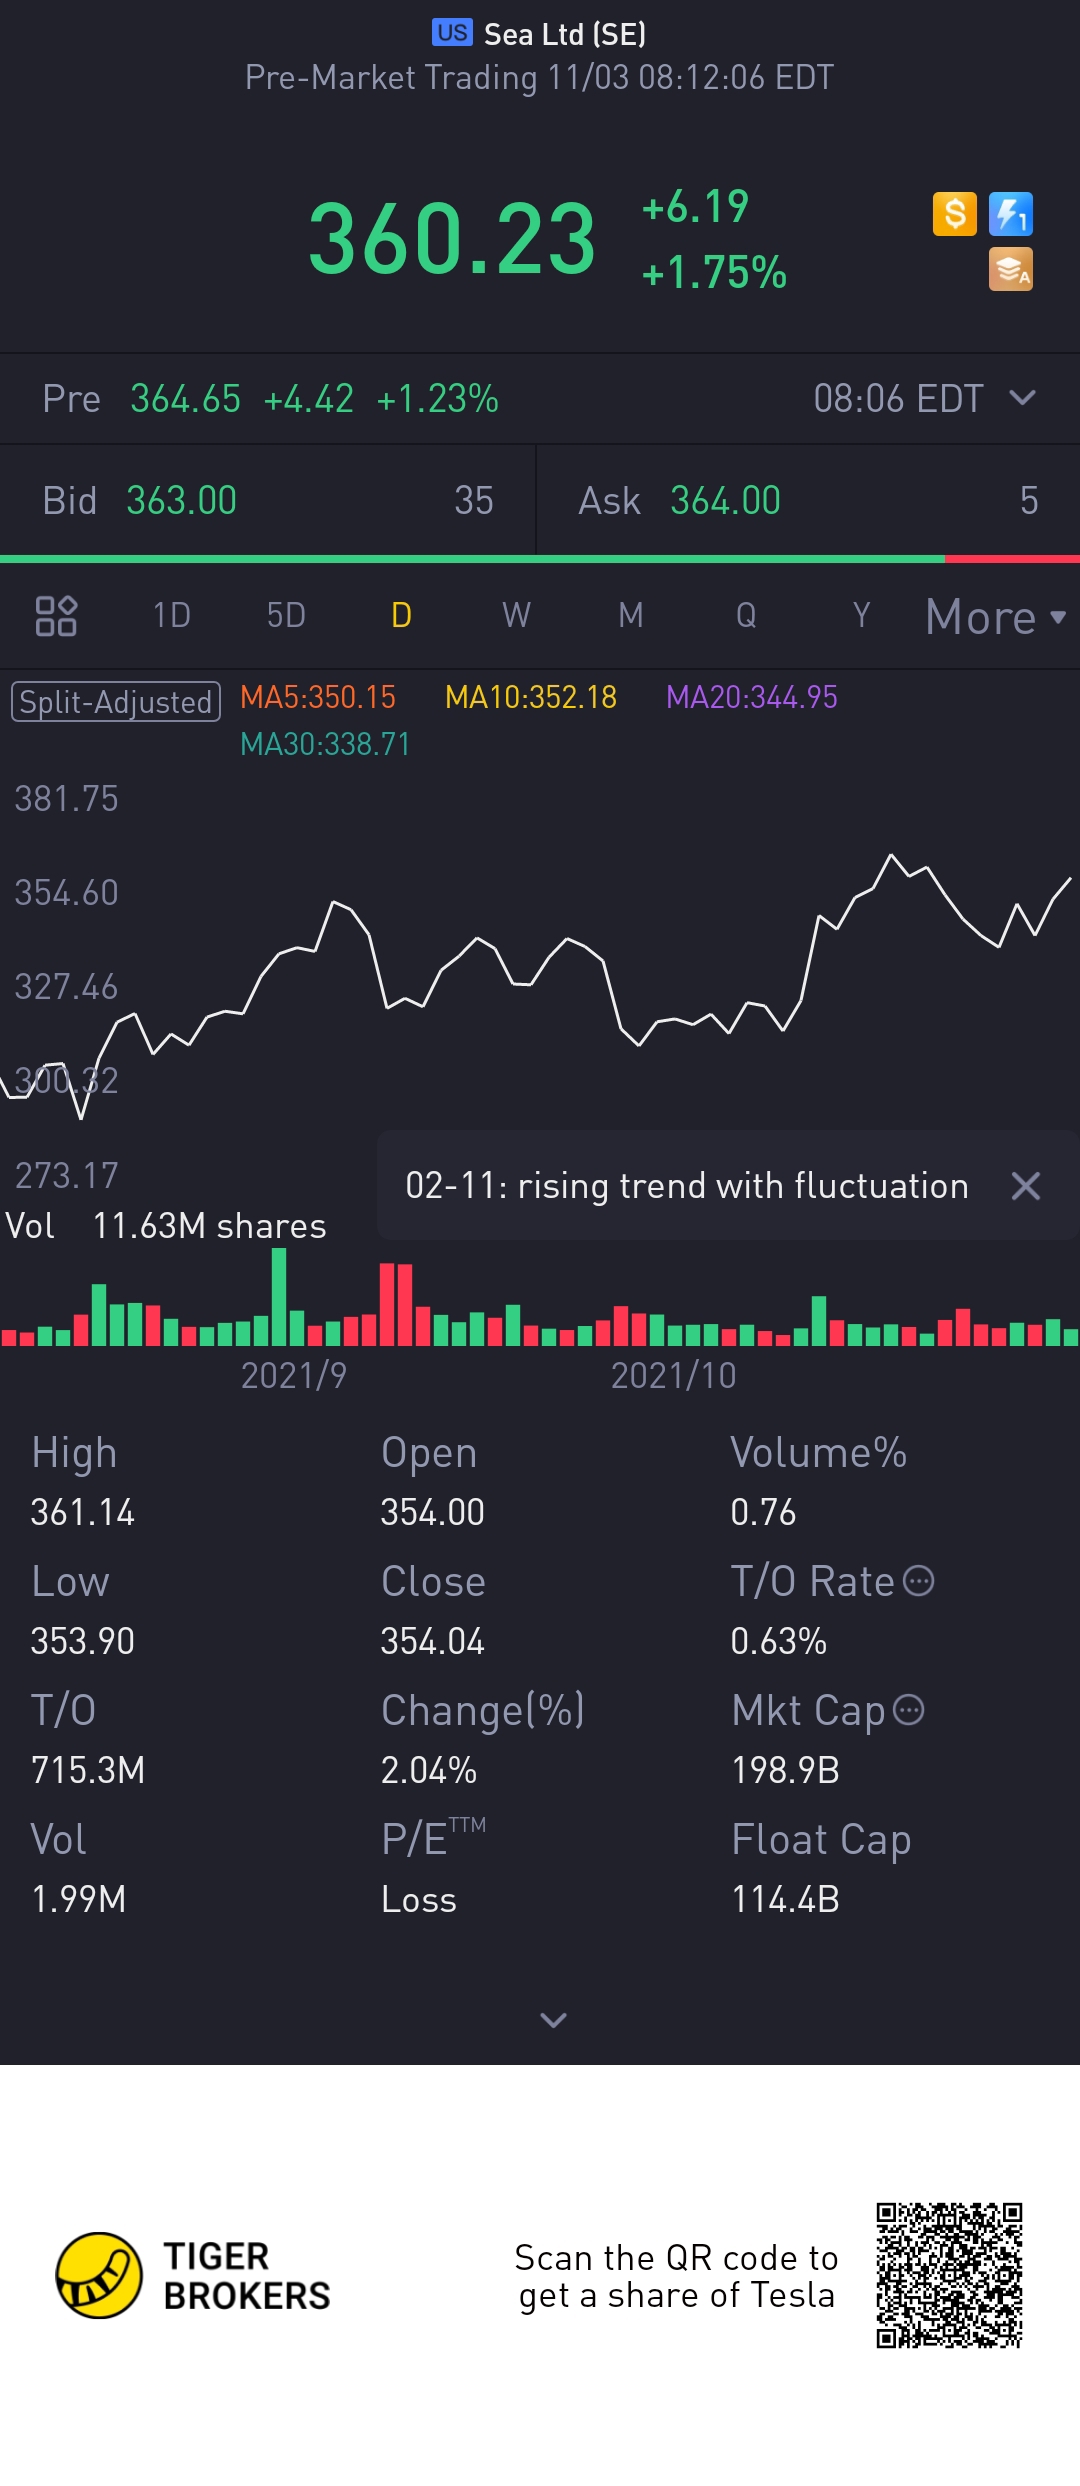Collapse stock details with bottom chevron
Image resolution: width=1080 pixels, height=2486 pixels.
(553, 2020)
